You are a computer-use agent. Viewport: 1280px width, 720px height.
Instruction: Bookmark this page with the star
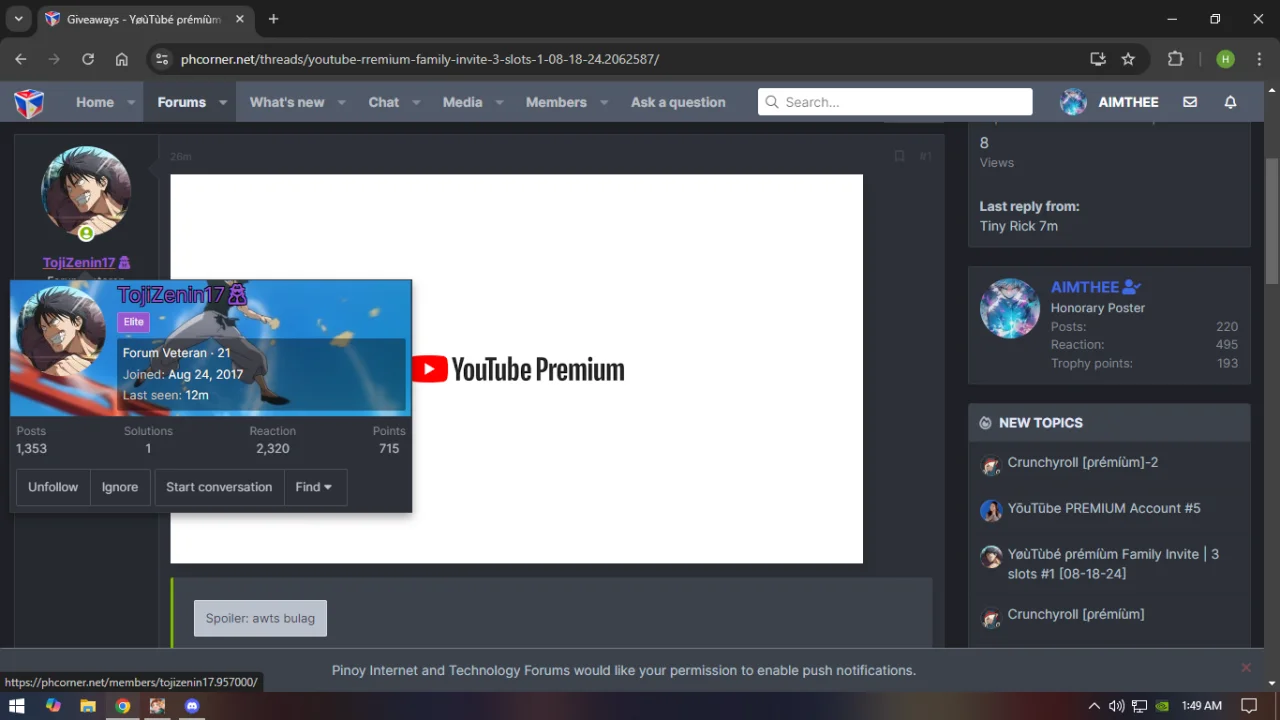[x=1128, y=59]
